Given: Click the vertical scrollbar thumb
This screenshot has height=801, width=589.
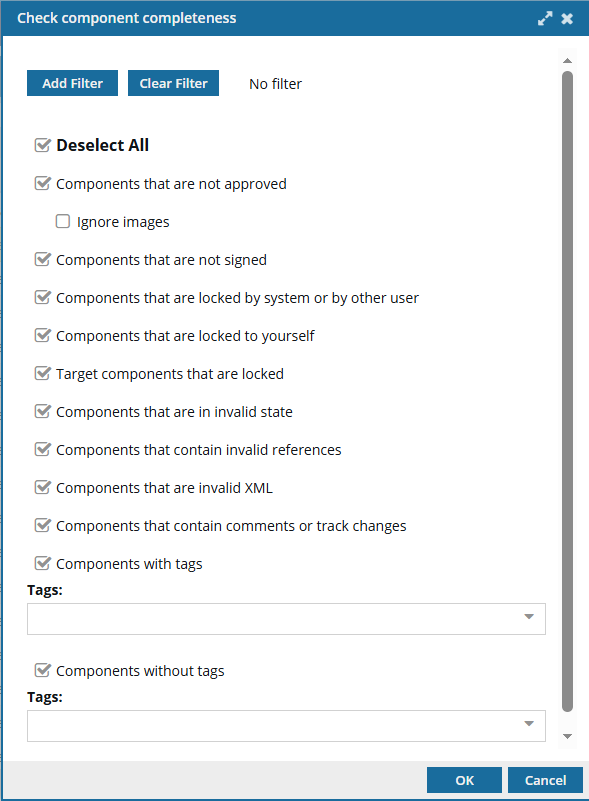Looking at the screenshot, I should tap(567, 391).
